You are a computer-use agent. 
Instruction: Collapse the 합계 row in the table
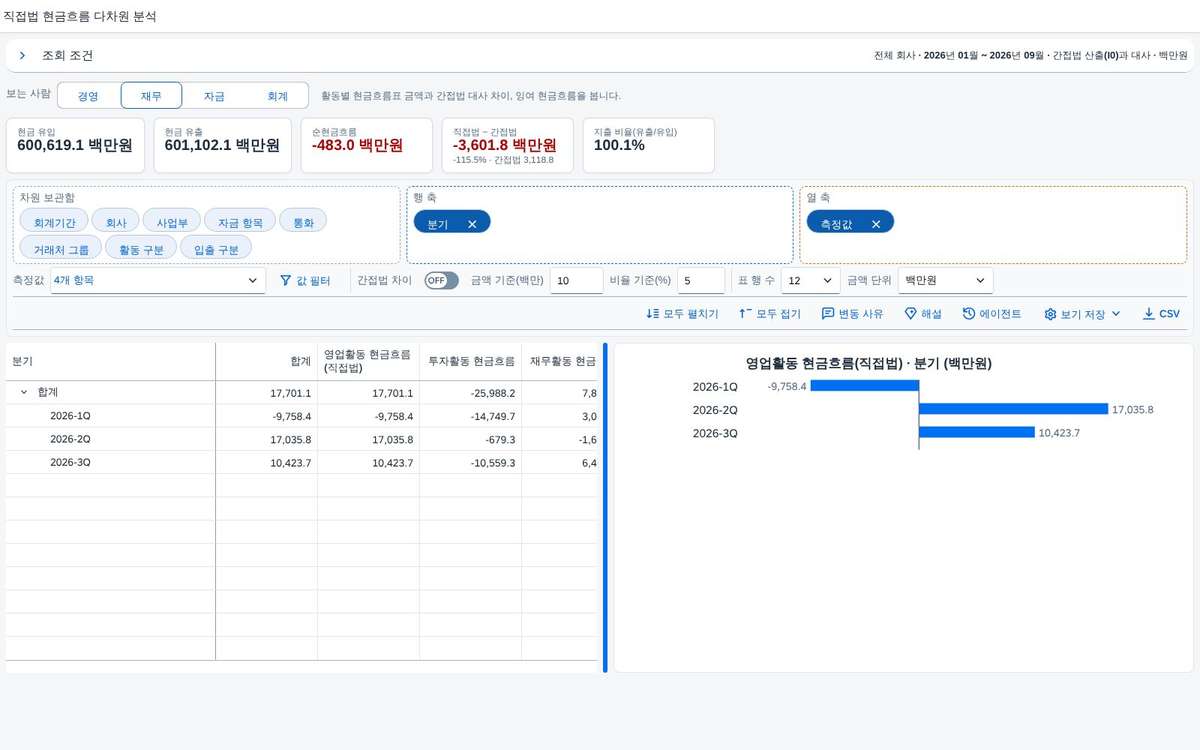pyautogui.click(x=24, y=393)
